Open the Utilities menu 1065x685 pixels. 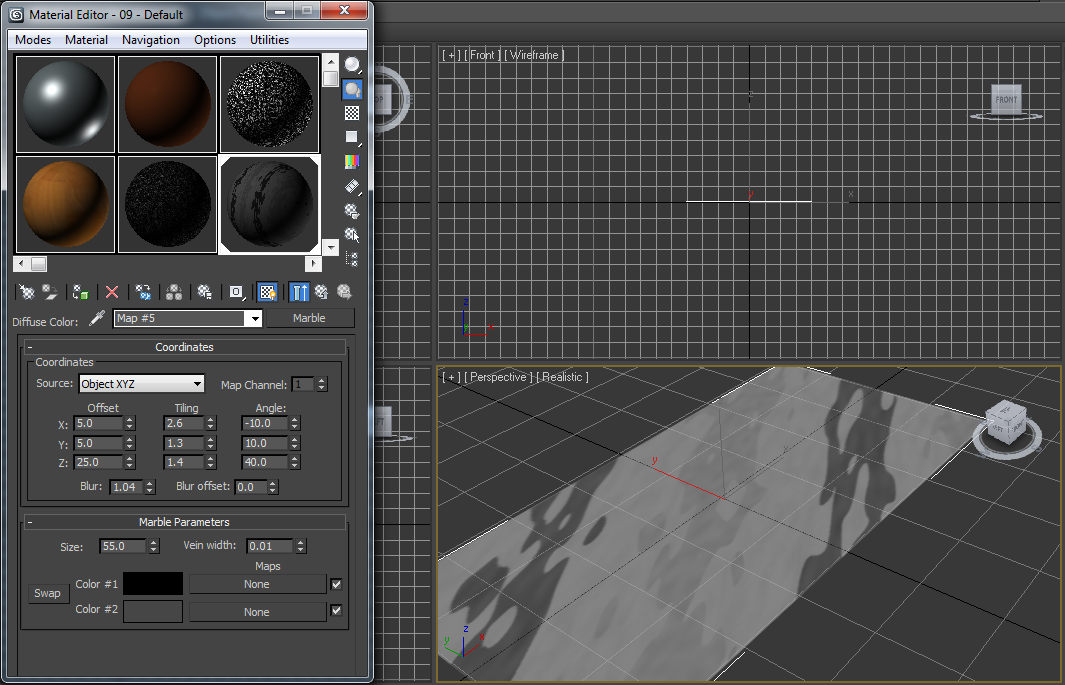click(x=269, y=40)
